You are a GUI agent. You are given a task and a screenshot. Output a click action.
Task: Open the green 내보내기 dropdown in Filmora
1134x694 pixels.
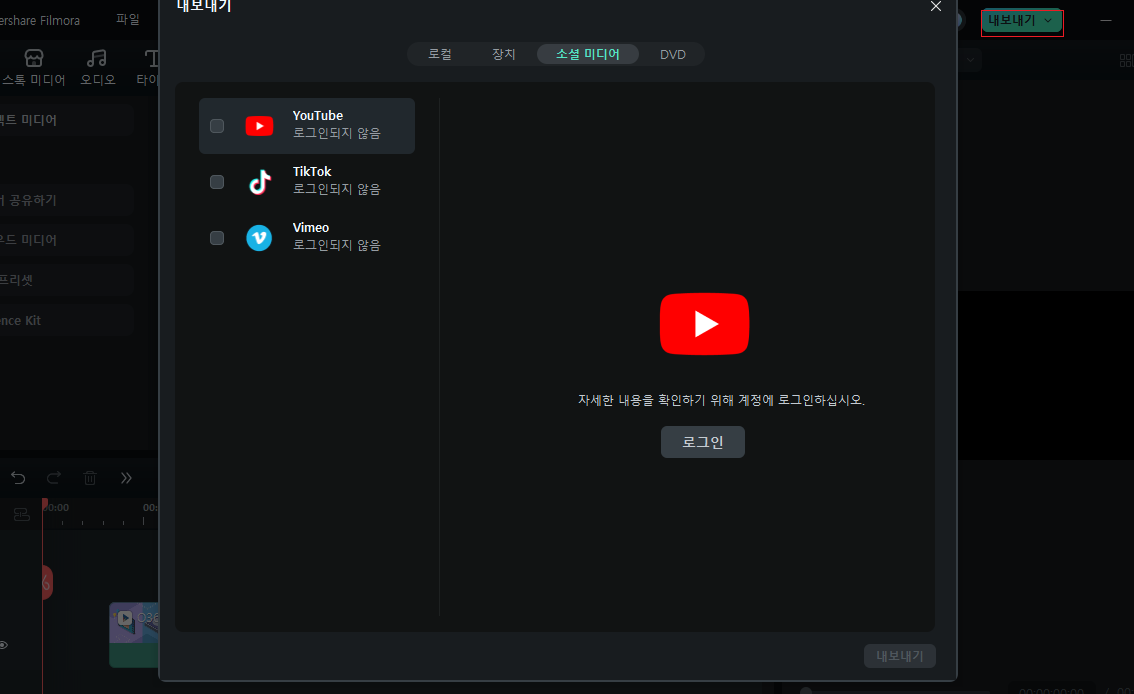point(1021,21)
